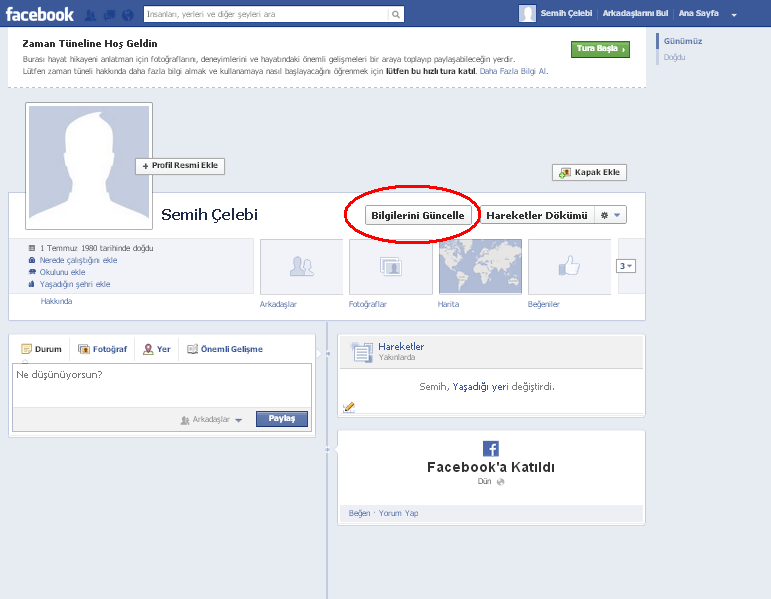
Task: Open the account menu arrow in header
Action: click(x=734, y=15)
